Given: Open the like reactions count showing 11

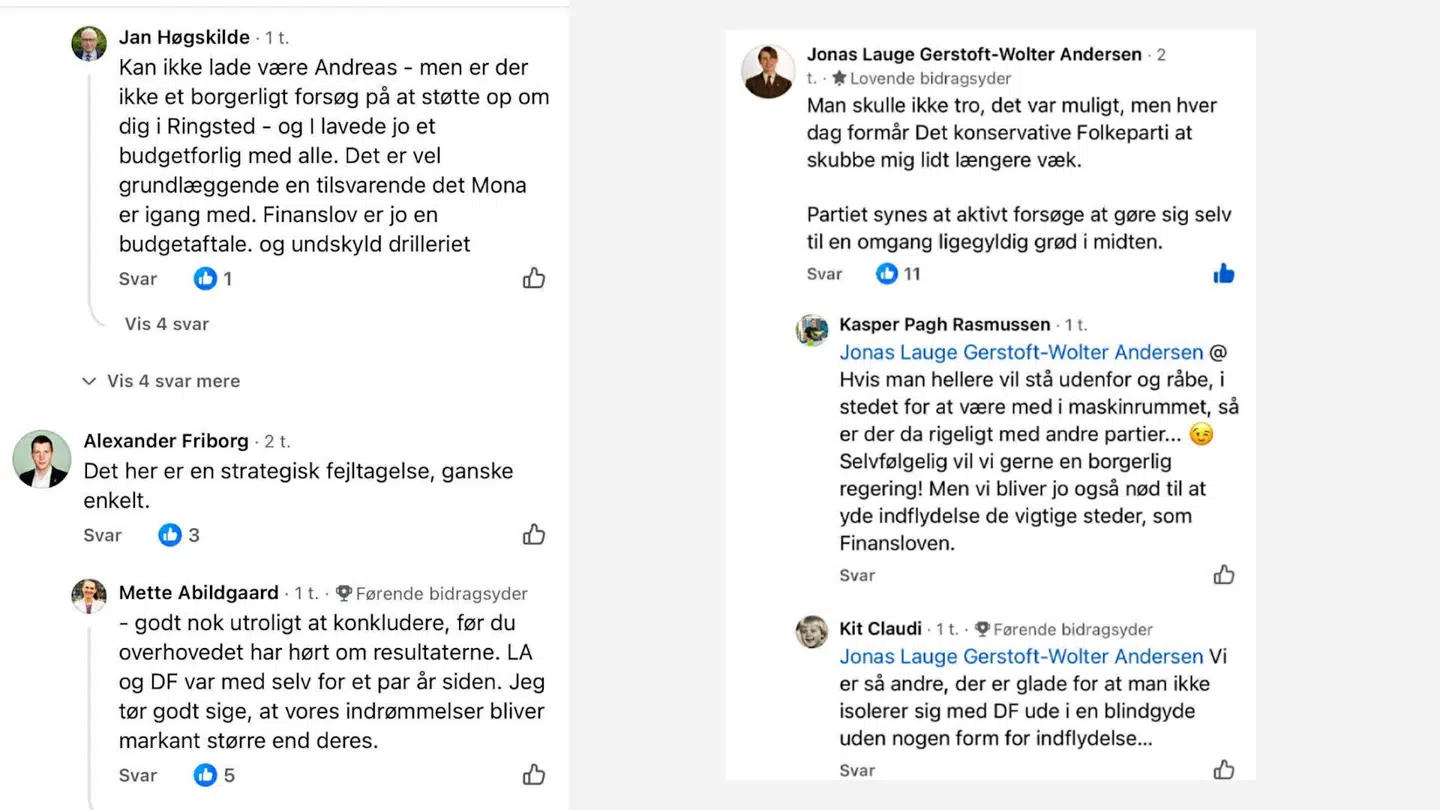Looking at the screenshot, I should [x=898, y=273].
